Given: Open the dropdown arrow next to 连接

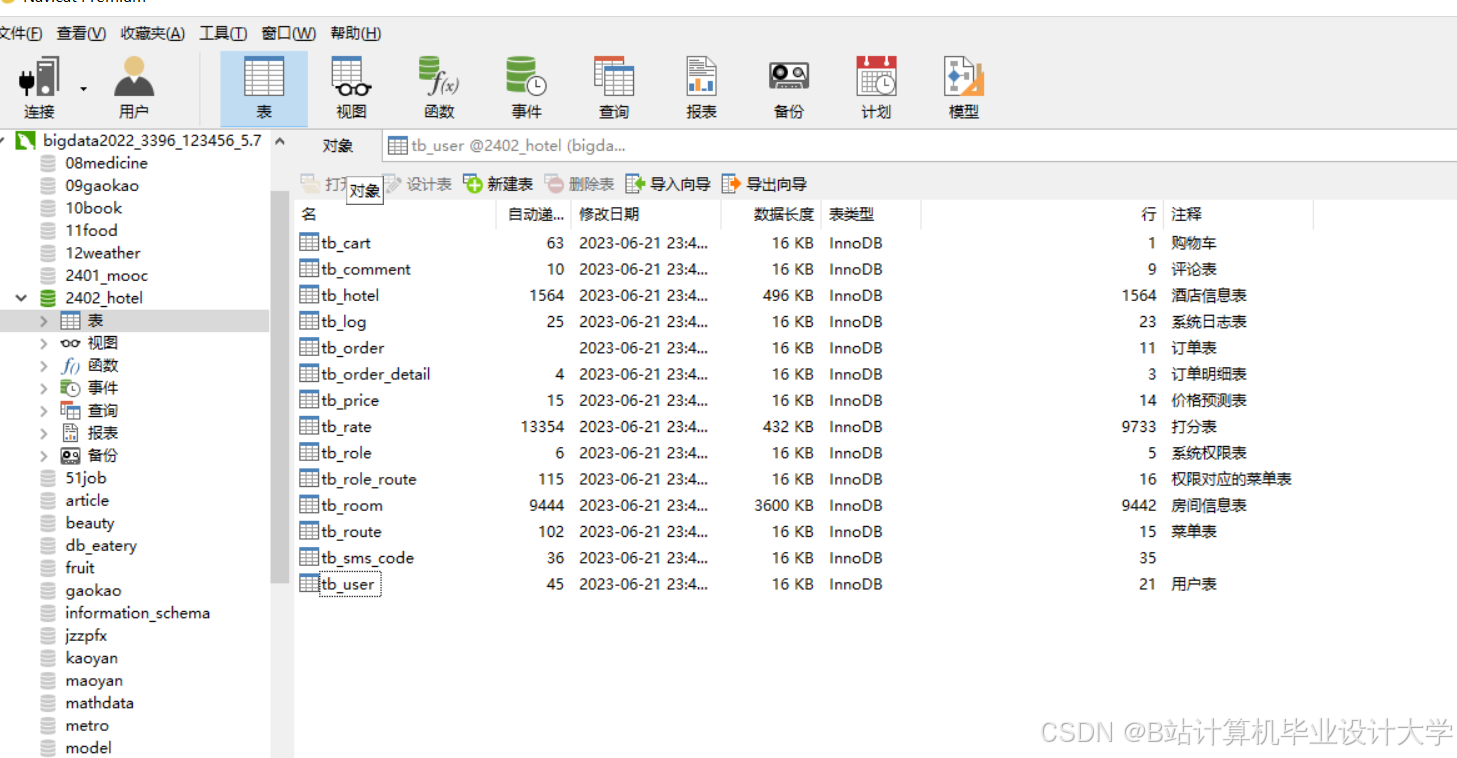Looking at the screenshot, I should tap(84, 90).
